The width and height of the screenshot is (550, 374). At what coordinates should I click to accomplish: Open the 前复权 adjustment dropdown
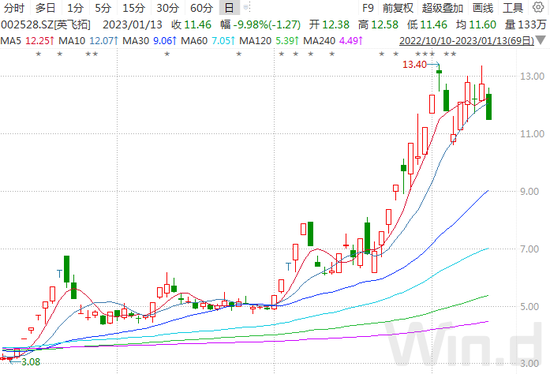(398, 8)
